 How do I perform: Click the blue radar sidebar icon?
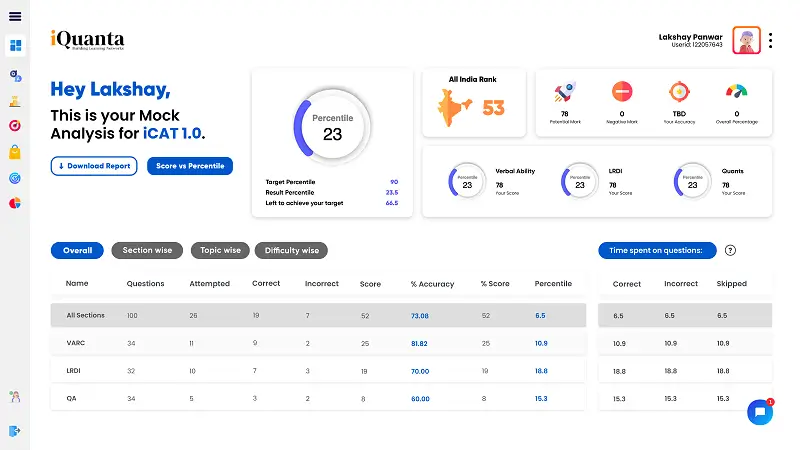point(15,178)
